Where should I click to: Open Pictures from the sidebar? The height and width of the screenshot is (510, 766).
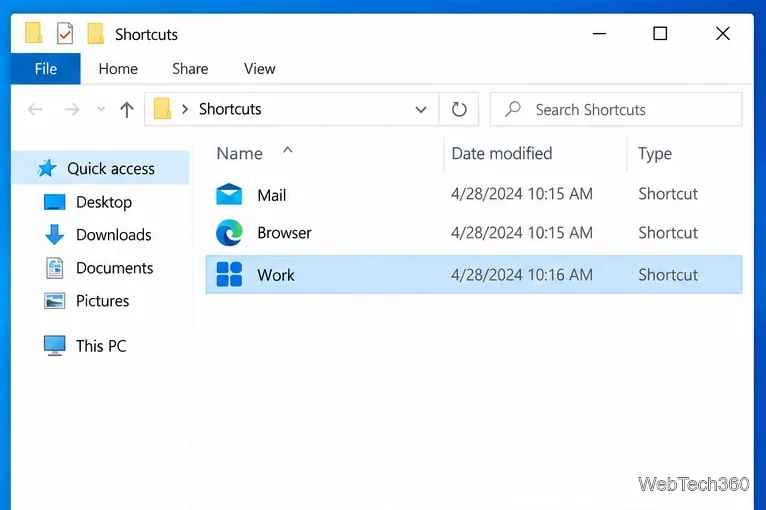(x=103, y=301)
